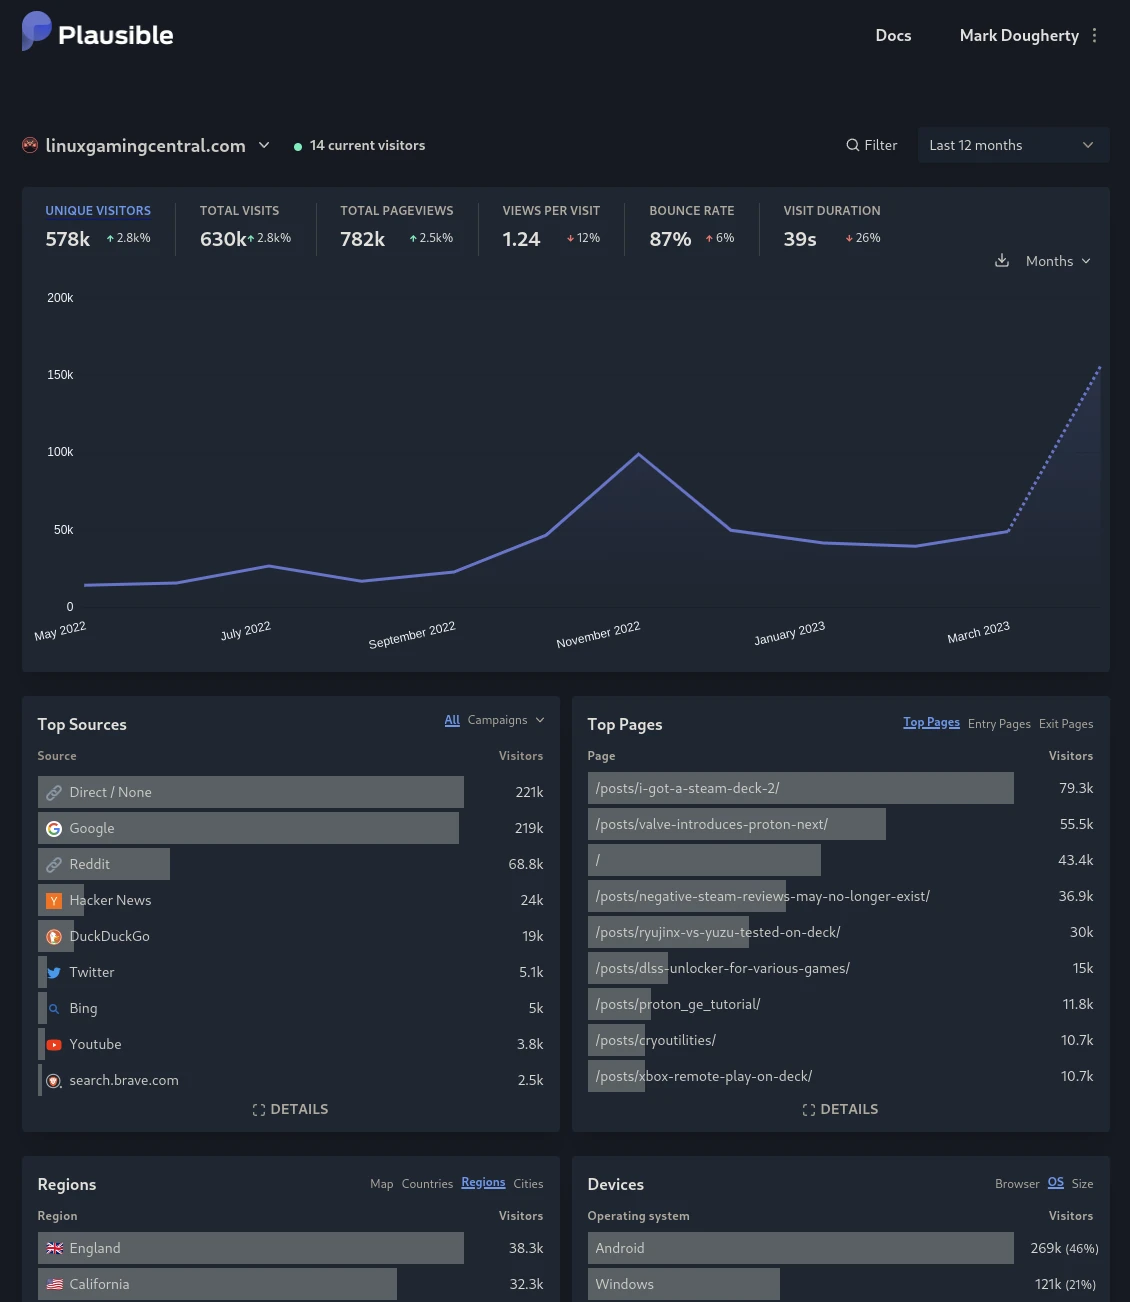Click the California flag icon
Screen dimensions: 1130x1302
click(x=55, y=1284)
